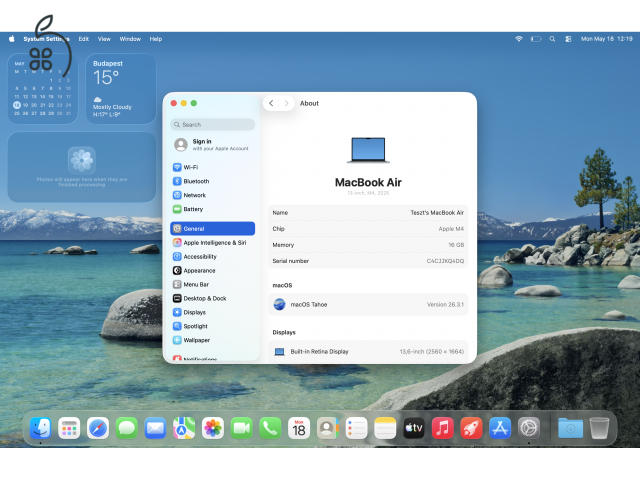Viewport: 640px width, 480px height.
Task: Open Contacts from the Dock
Action: click(328, 428)
